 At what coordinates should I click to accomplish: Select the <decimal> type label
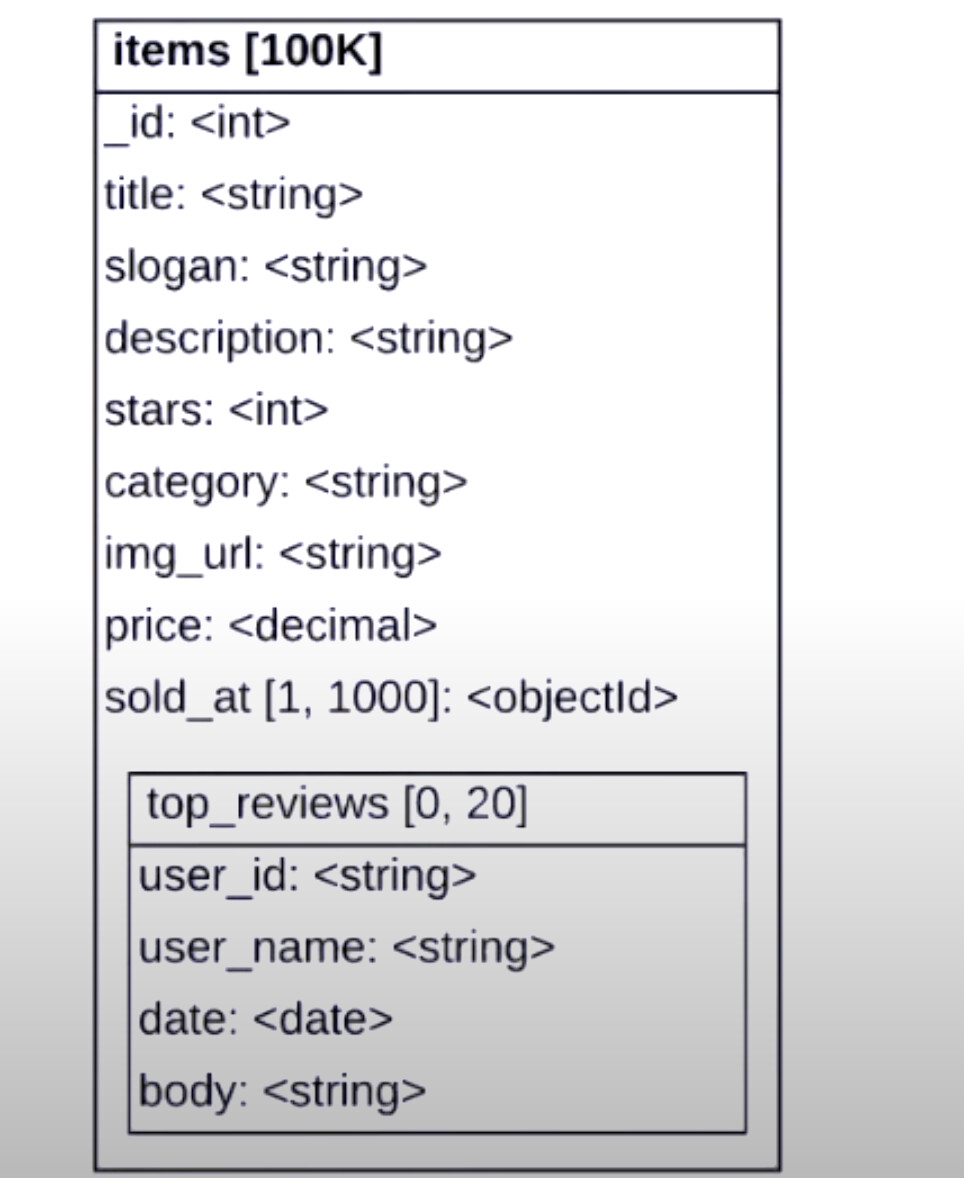click(333, 626)
